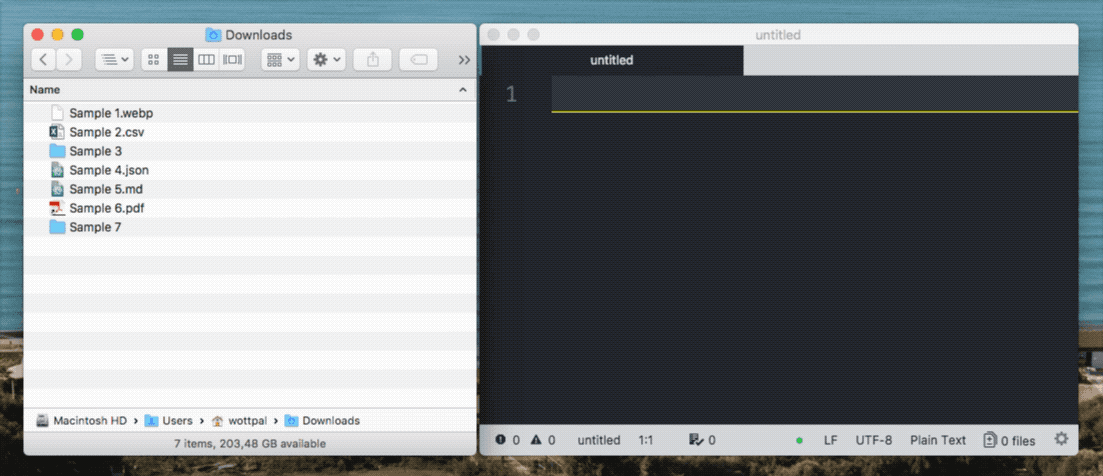Expand the toolbar overflow chevron
This screenshot has width=1103, height=476.
[464, 60]
